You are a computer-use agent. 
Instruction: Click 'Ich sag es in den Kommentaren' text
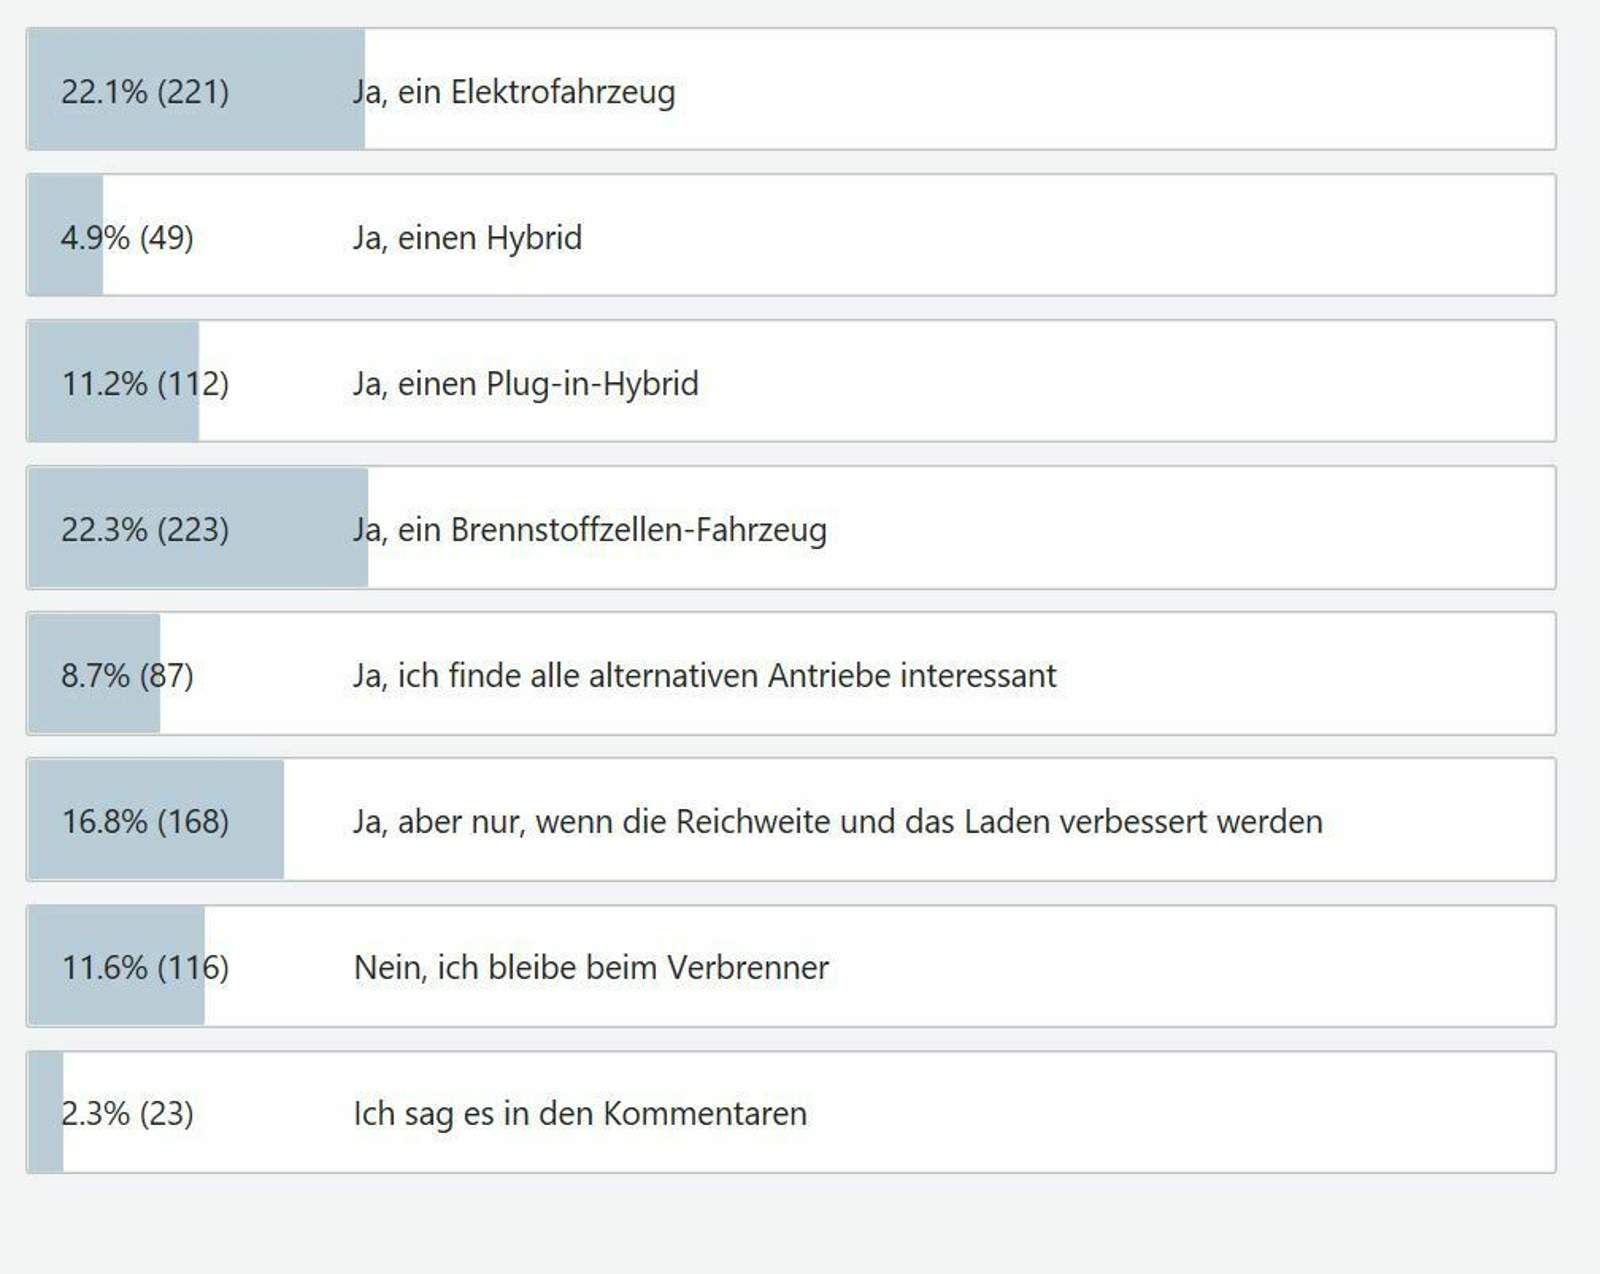click(580, 1113)
